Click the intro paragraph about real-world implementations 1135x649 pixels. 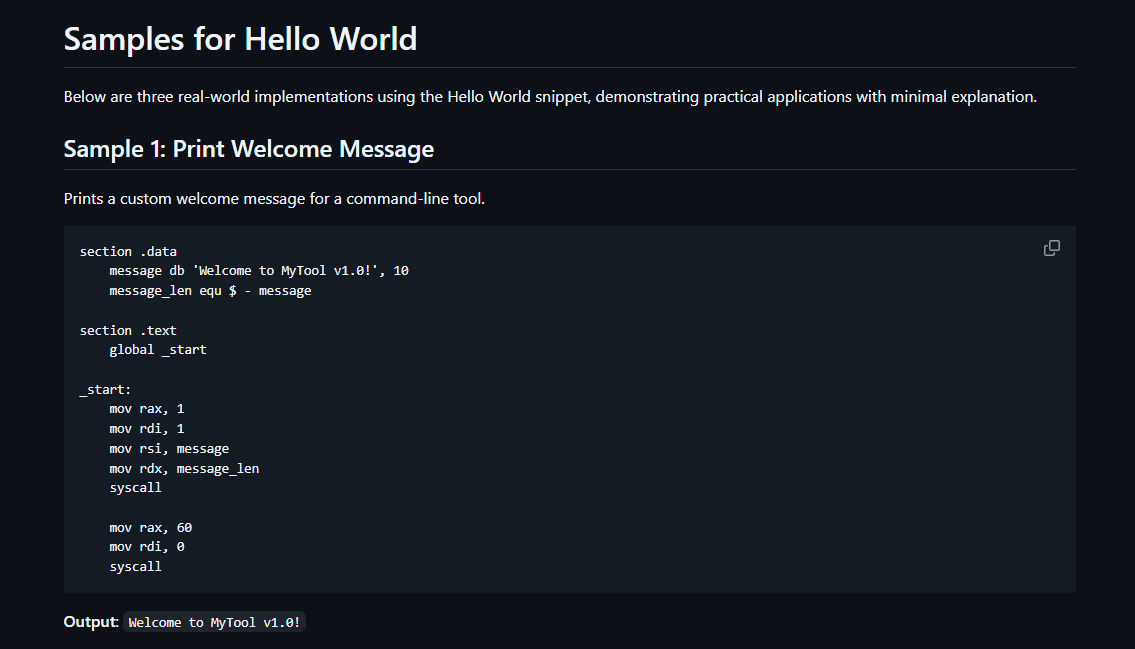pos(550,97)
